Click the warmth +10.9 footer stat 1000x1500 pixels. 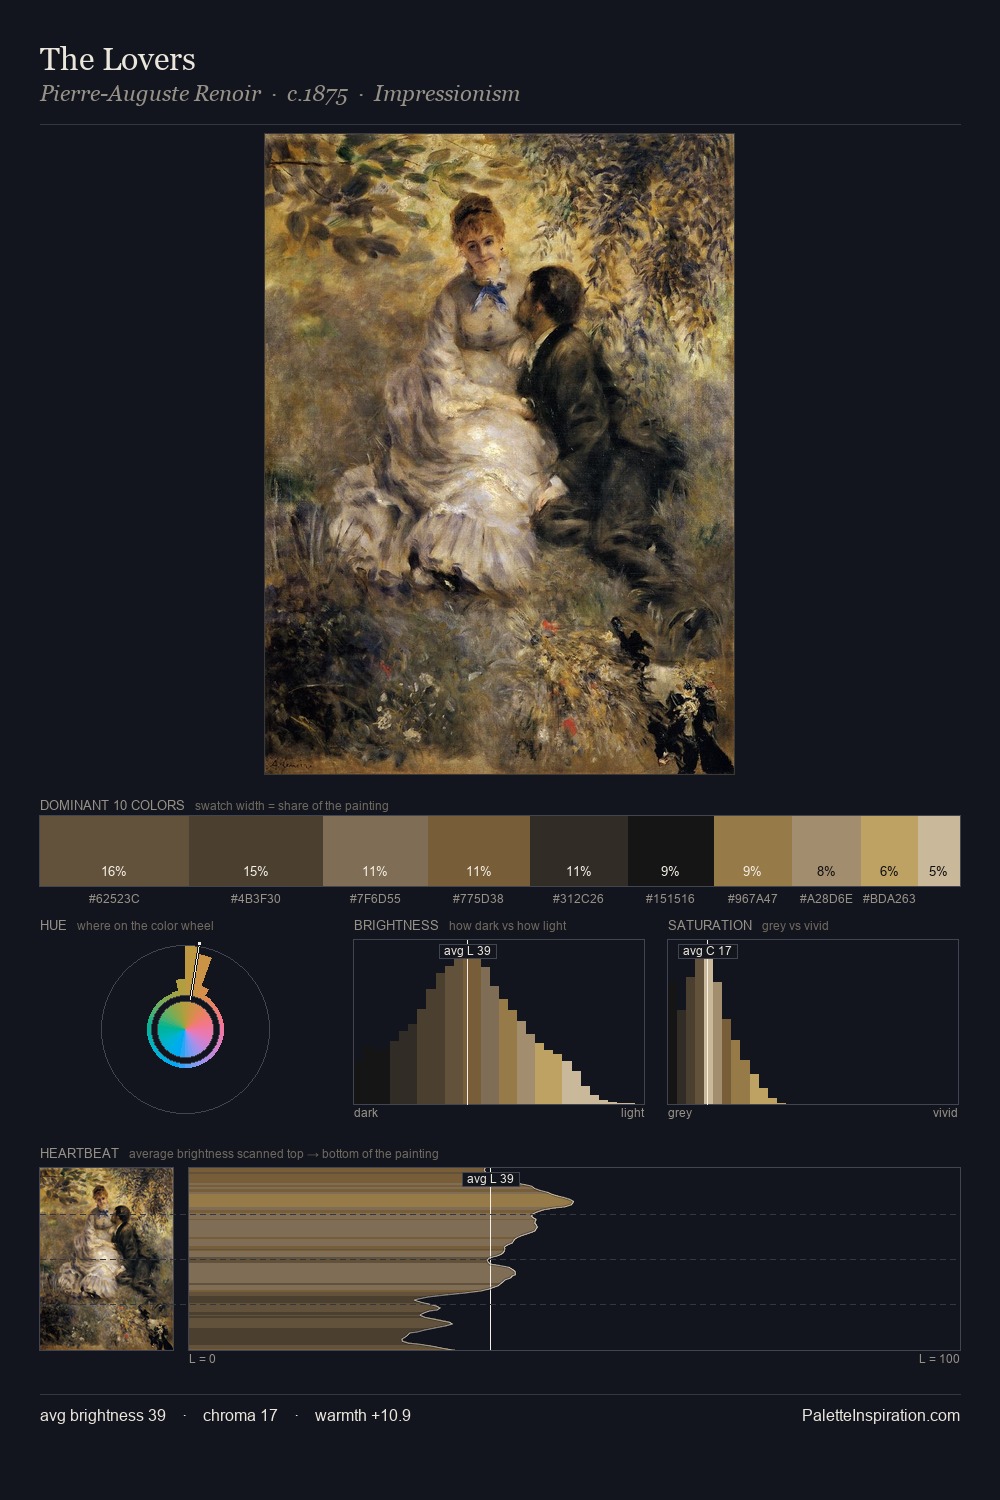click(x=363, y=1415)
